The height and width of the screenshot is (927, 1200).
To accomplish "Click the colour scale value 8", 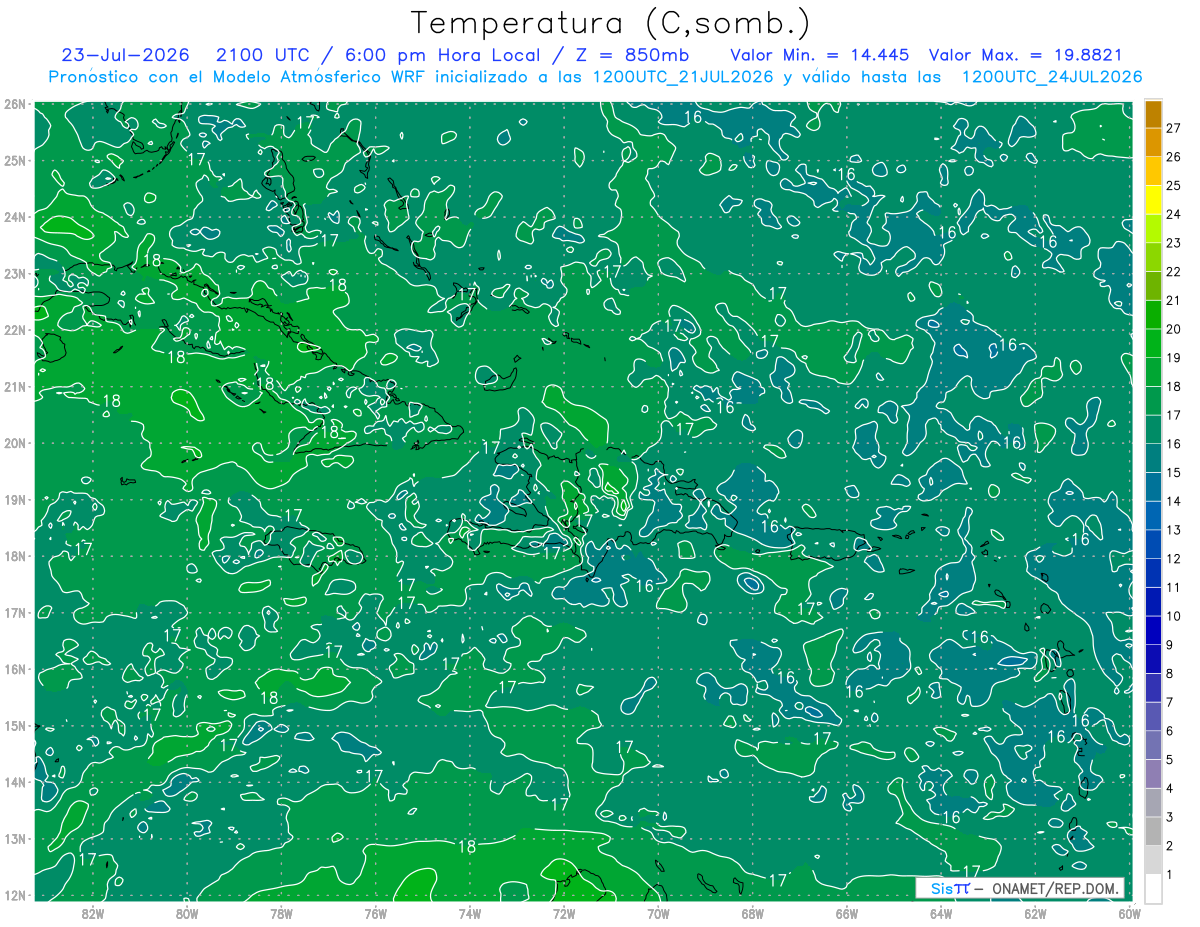I will click(1170, 674).
